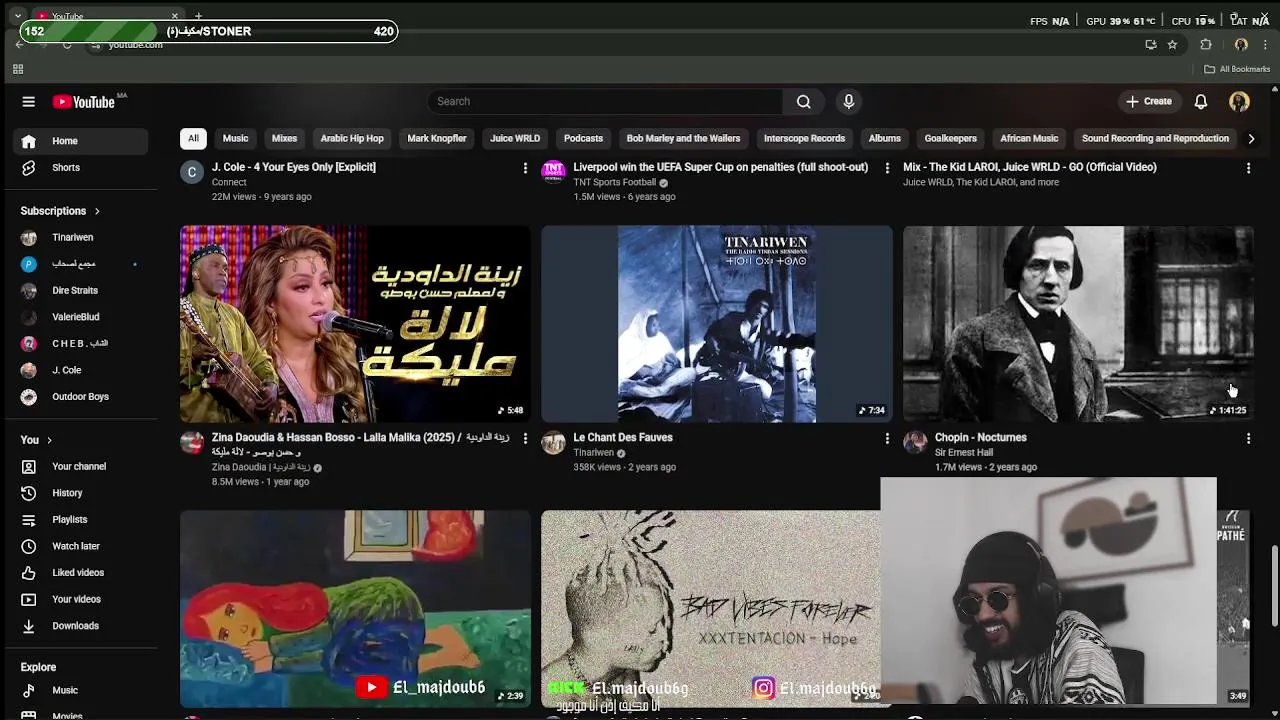This screenshot has height=720, width=1280.
Task: Open options for Liverpool UEFA Super Cup video
Action: (x=886, y=168)
